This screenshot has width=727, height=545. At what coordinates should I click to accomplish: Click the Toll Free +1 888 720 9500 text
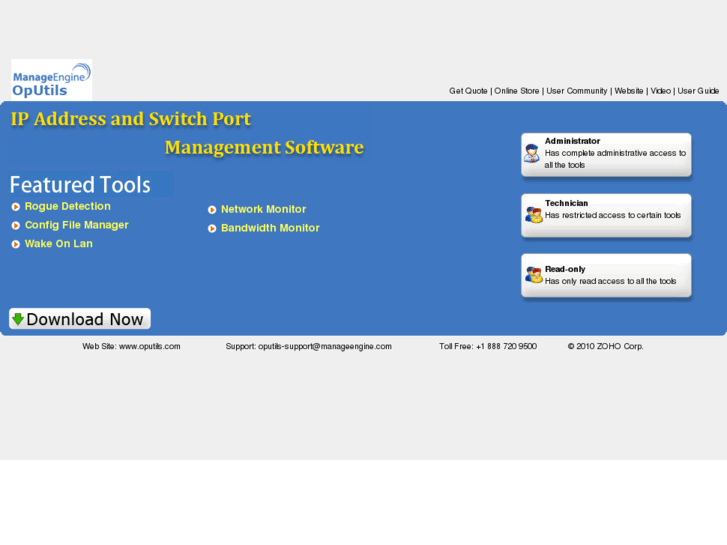point(488,346)
